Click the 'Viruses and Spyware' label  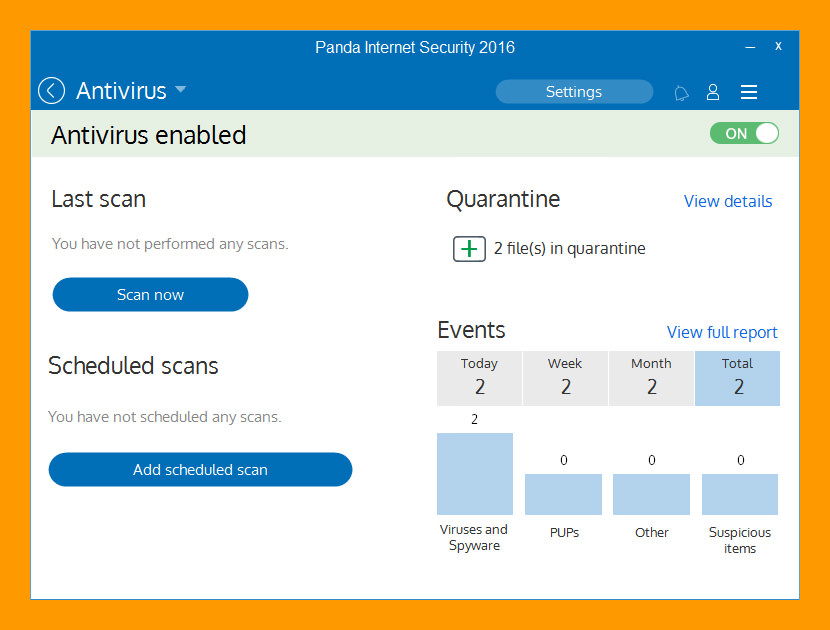[x=474, y=537]
